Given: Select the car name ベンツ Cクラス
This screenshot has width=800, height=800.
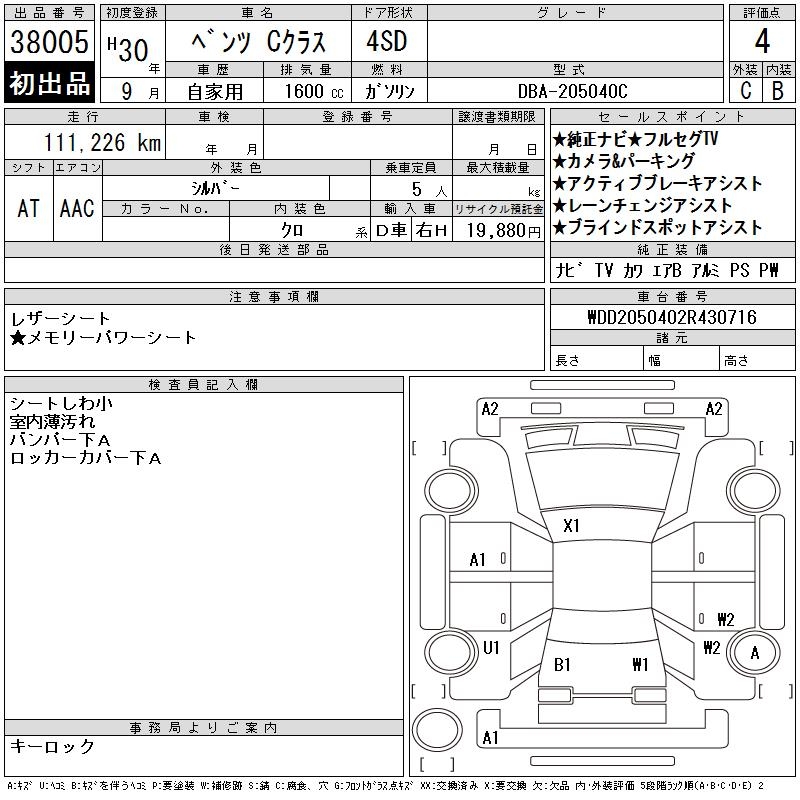Looking at the screenshot, I should 258,41.
